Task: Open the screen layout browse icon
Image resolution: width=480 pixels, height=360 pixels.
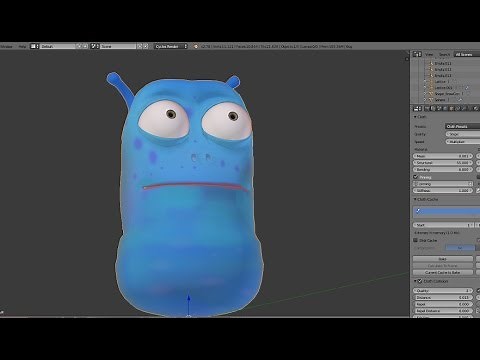Action: (34, 46)
